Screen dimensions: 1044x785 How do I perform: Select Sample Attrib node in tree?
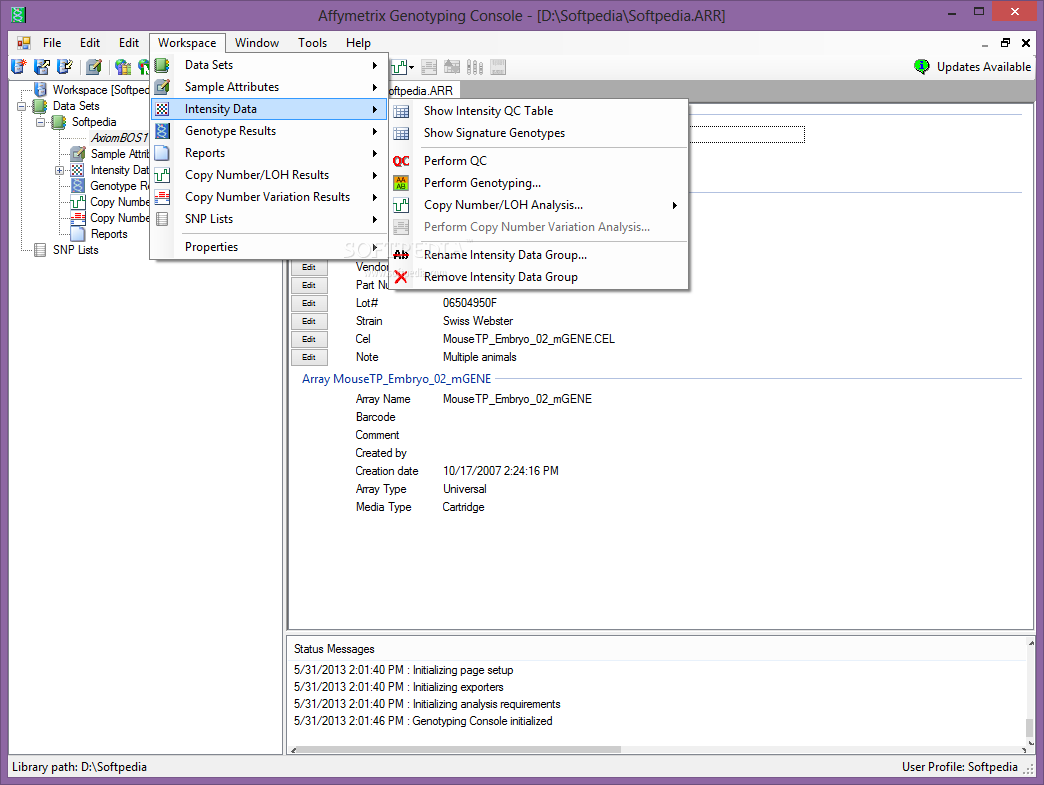point(120,154)
